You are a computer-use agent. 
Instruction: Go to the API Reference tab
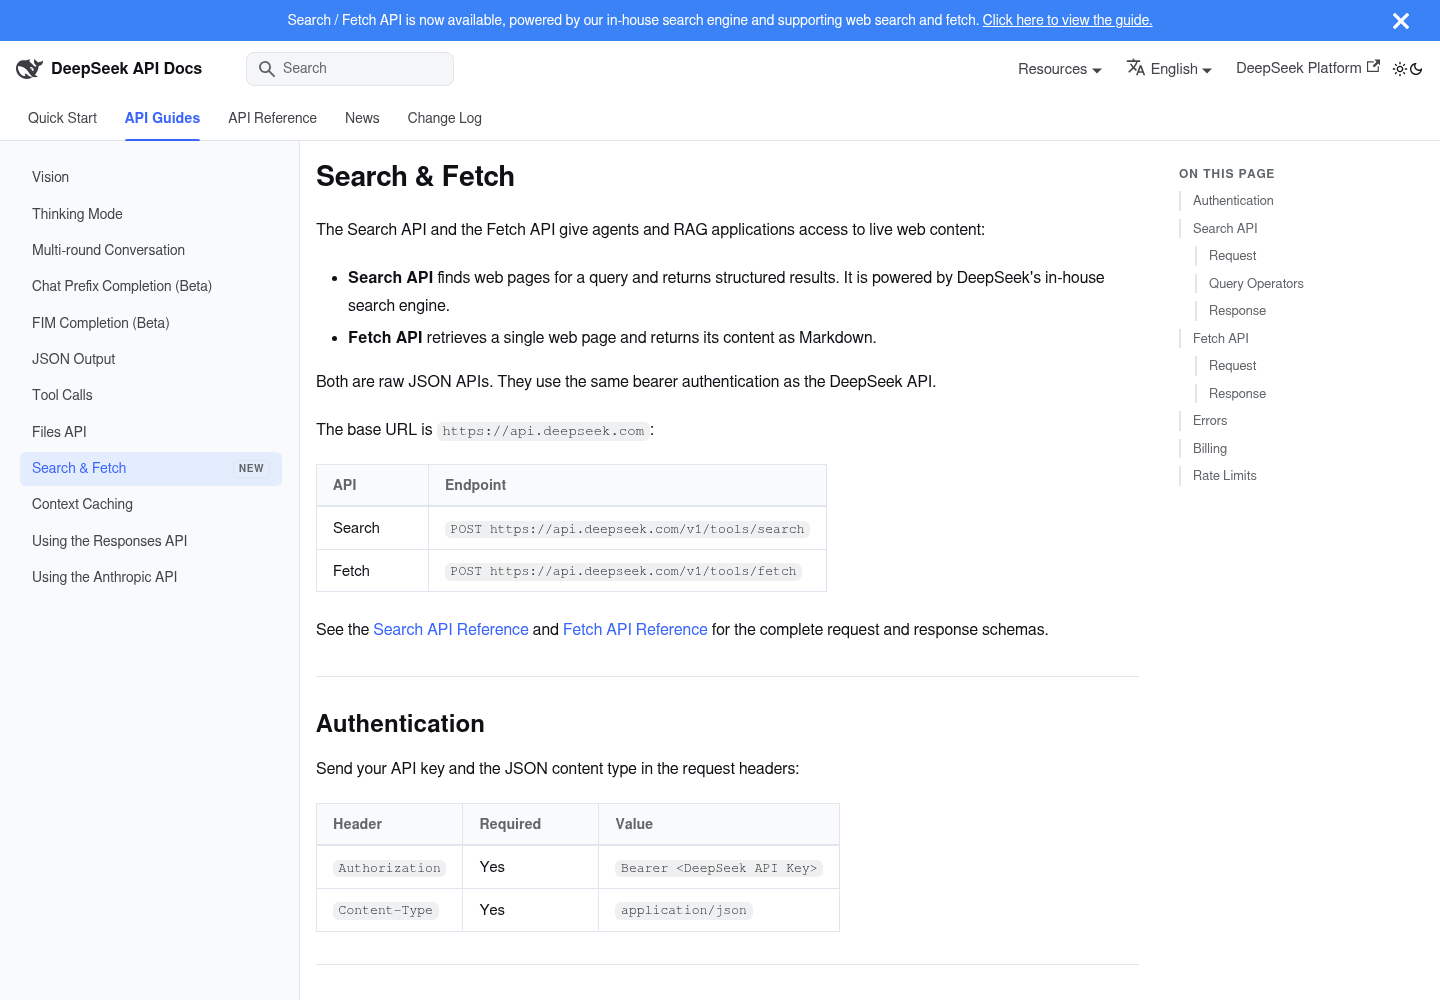point(272,118)
